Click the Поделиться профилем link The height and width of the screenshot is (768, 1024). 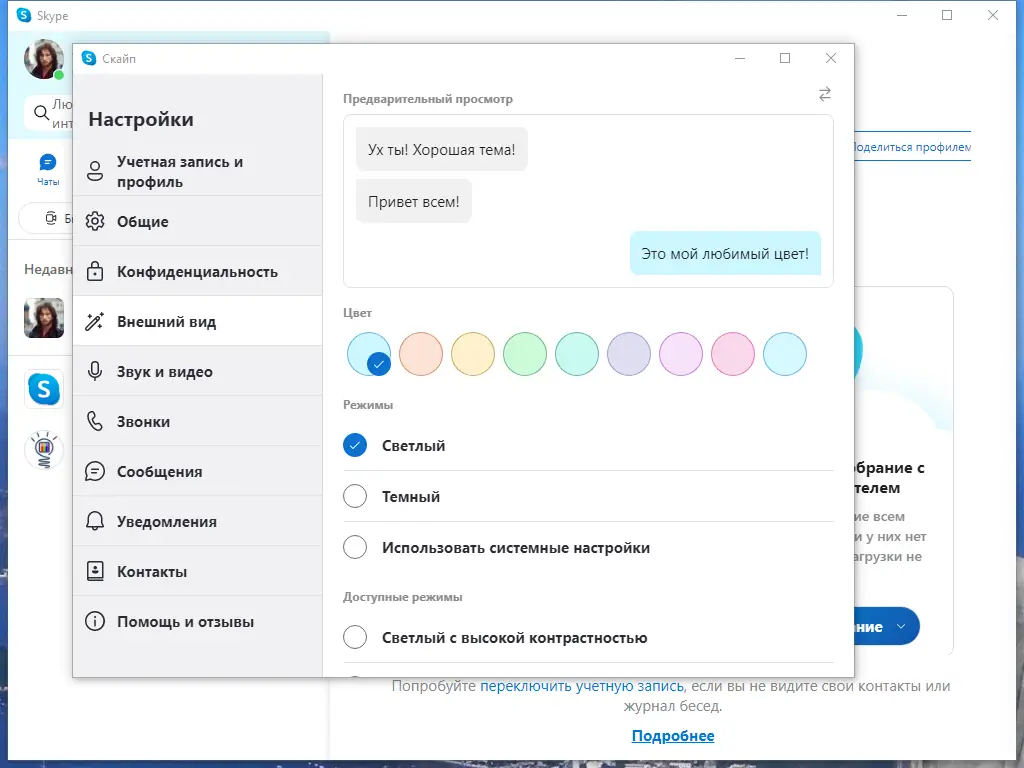[x=915, y=146]
